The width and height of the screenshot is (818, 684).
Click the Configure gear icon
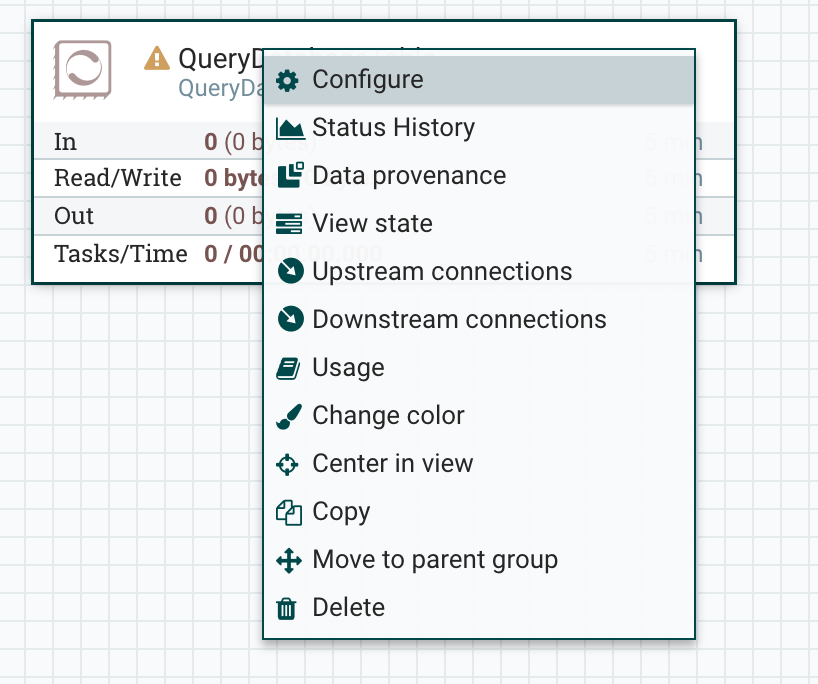[288, 80]
